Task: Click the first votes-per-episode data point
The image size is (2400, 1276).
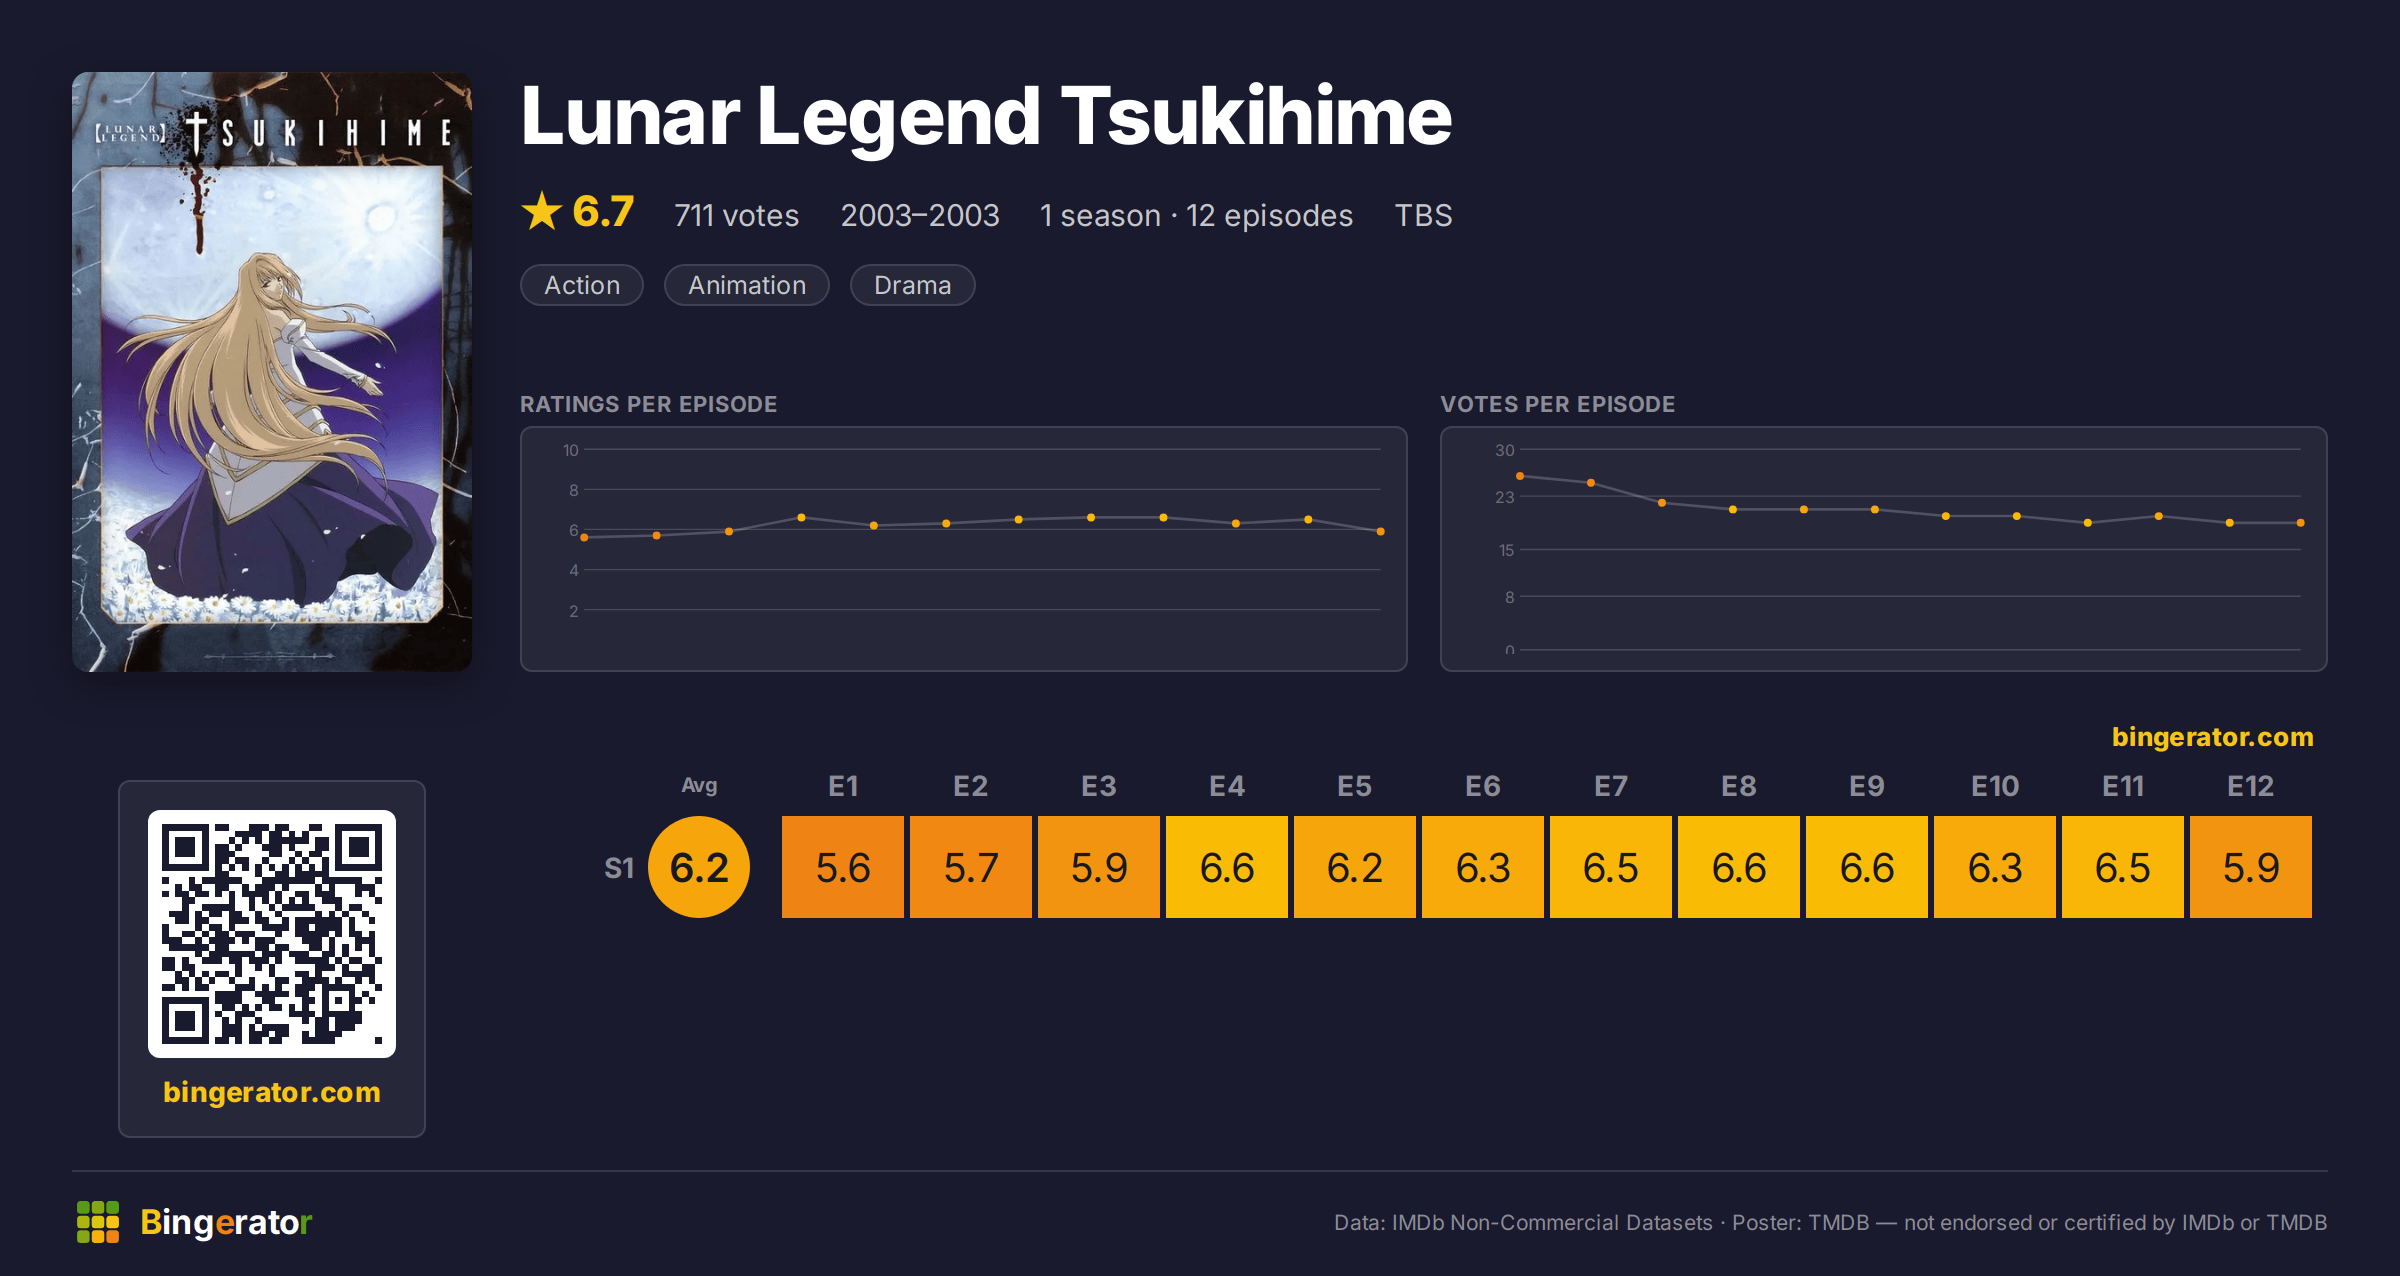Action: coord(1520,476)
